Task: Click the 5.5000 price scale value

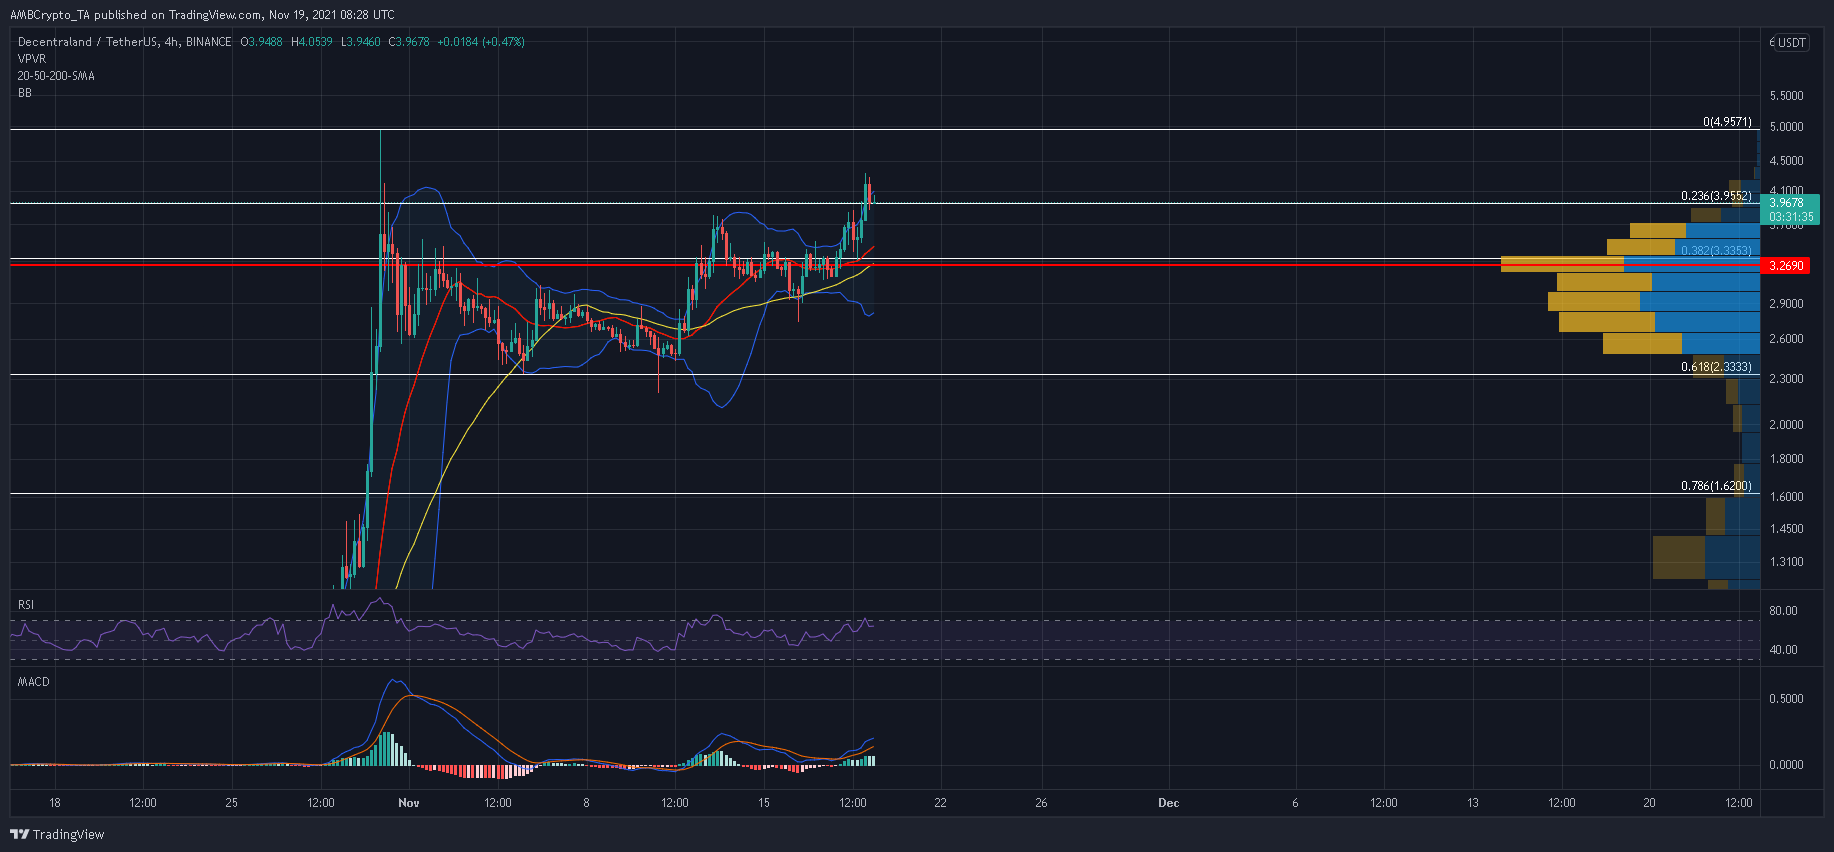Action: (x=1786, y=96)
